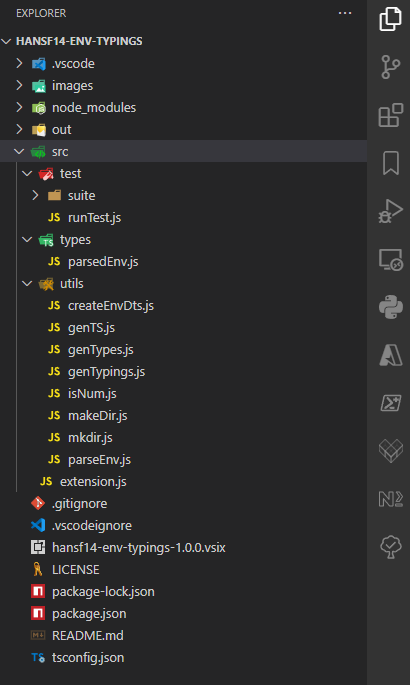
Task: Expand the suite folder
Action: [183, 195]
